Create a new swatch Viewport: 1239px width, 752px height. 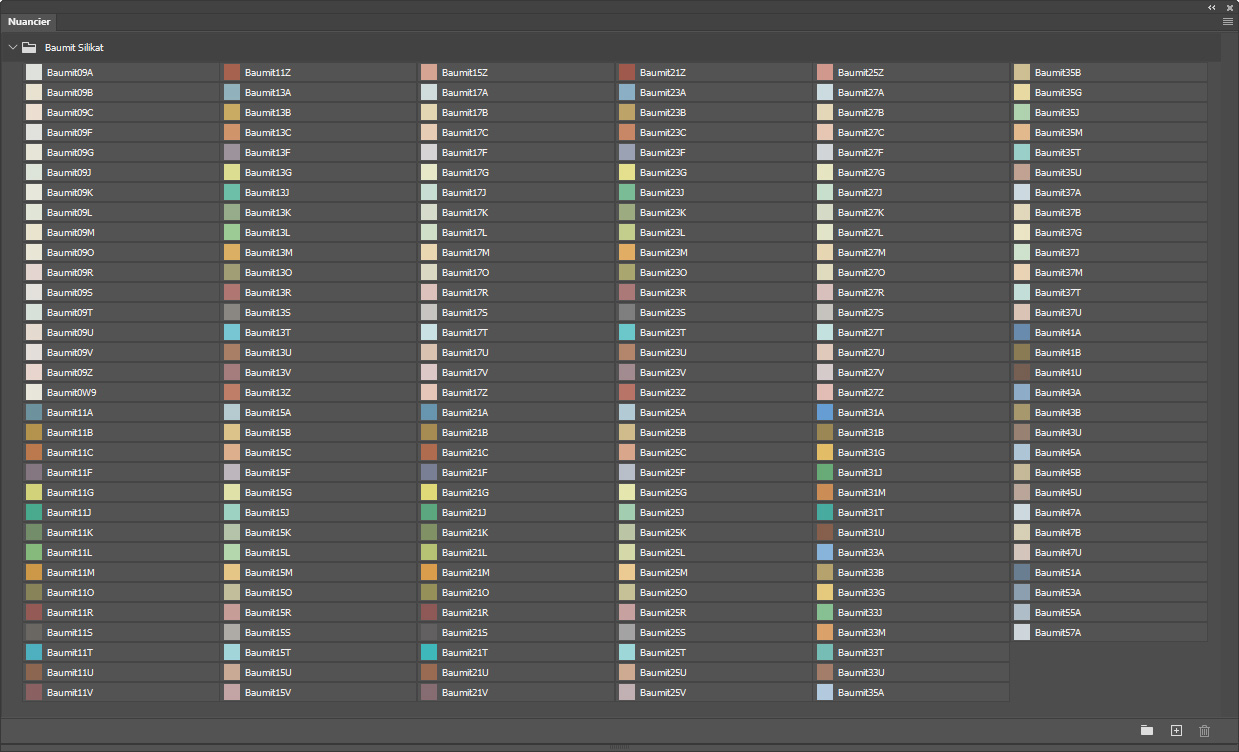[x=1176, y=731]
